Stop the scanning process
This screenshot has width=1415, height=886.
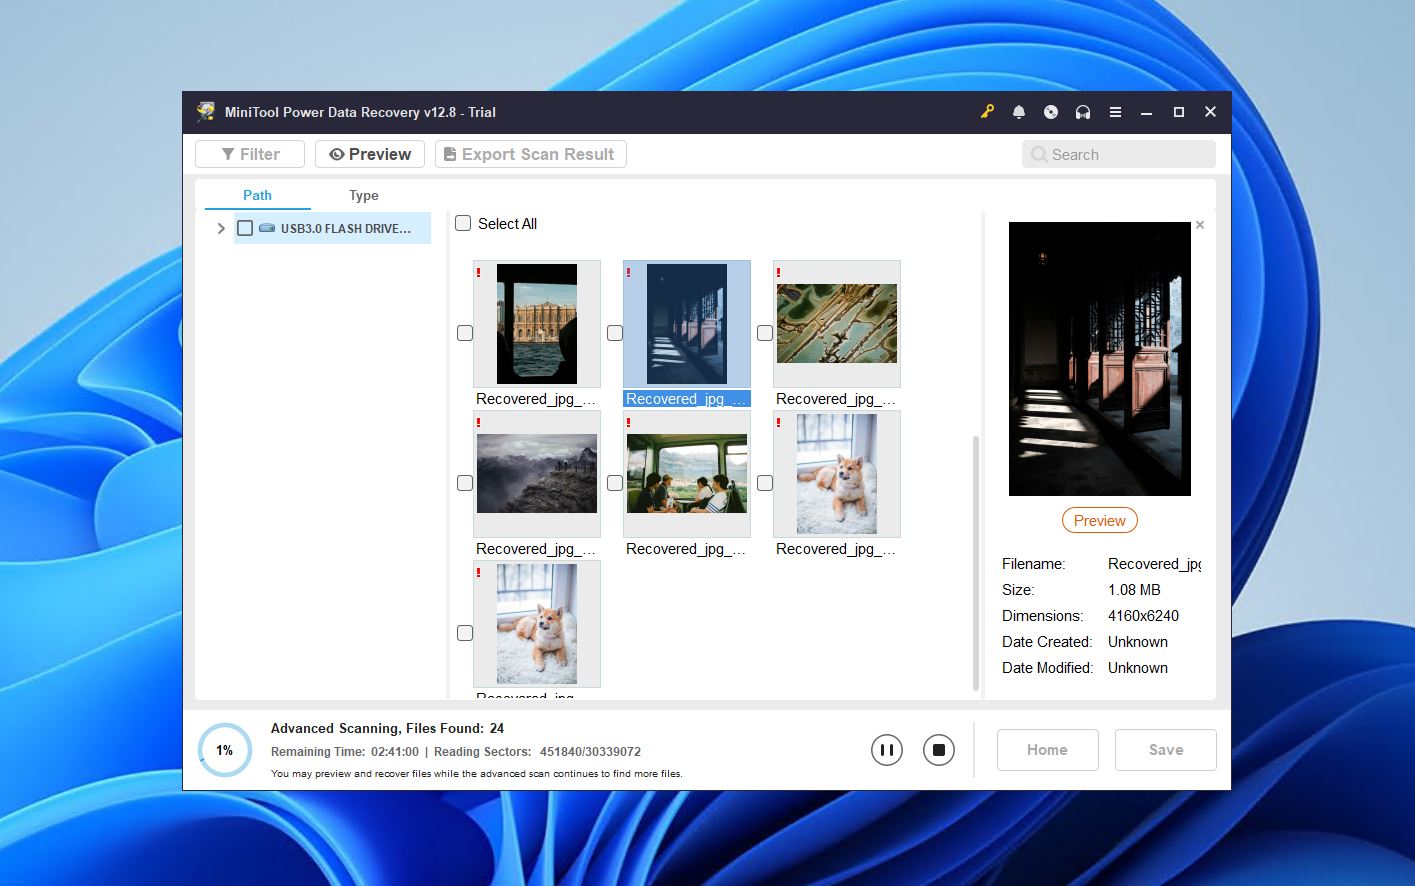coord(938,750)
